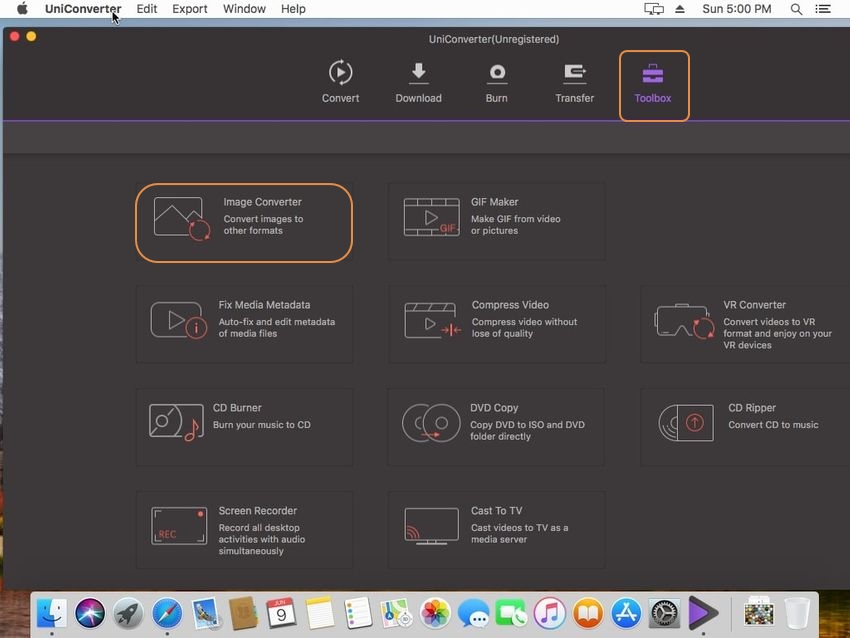Open Safari from the Dock
This screenshot has height=638, width=850.
[x=166, y=613]
